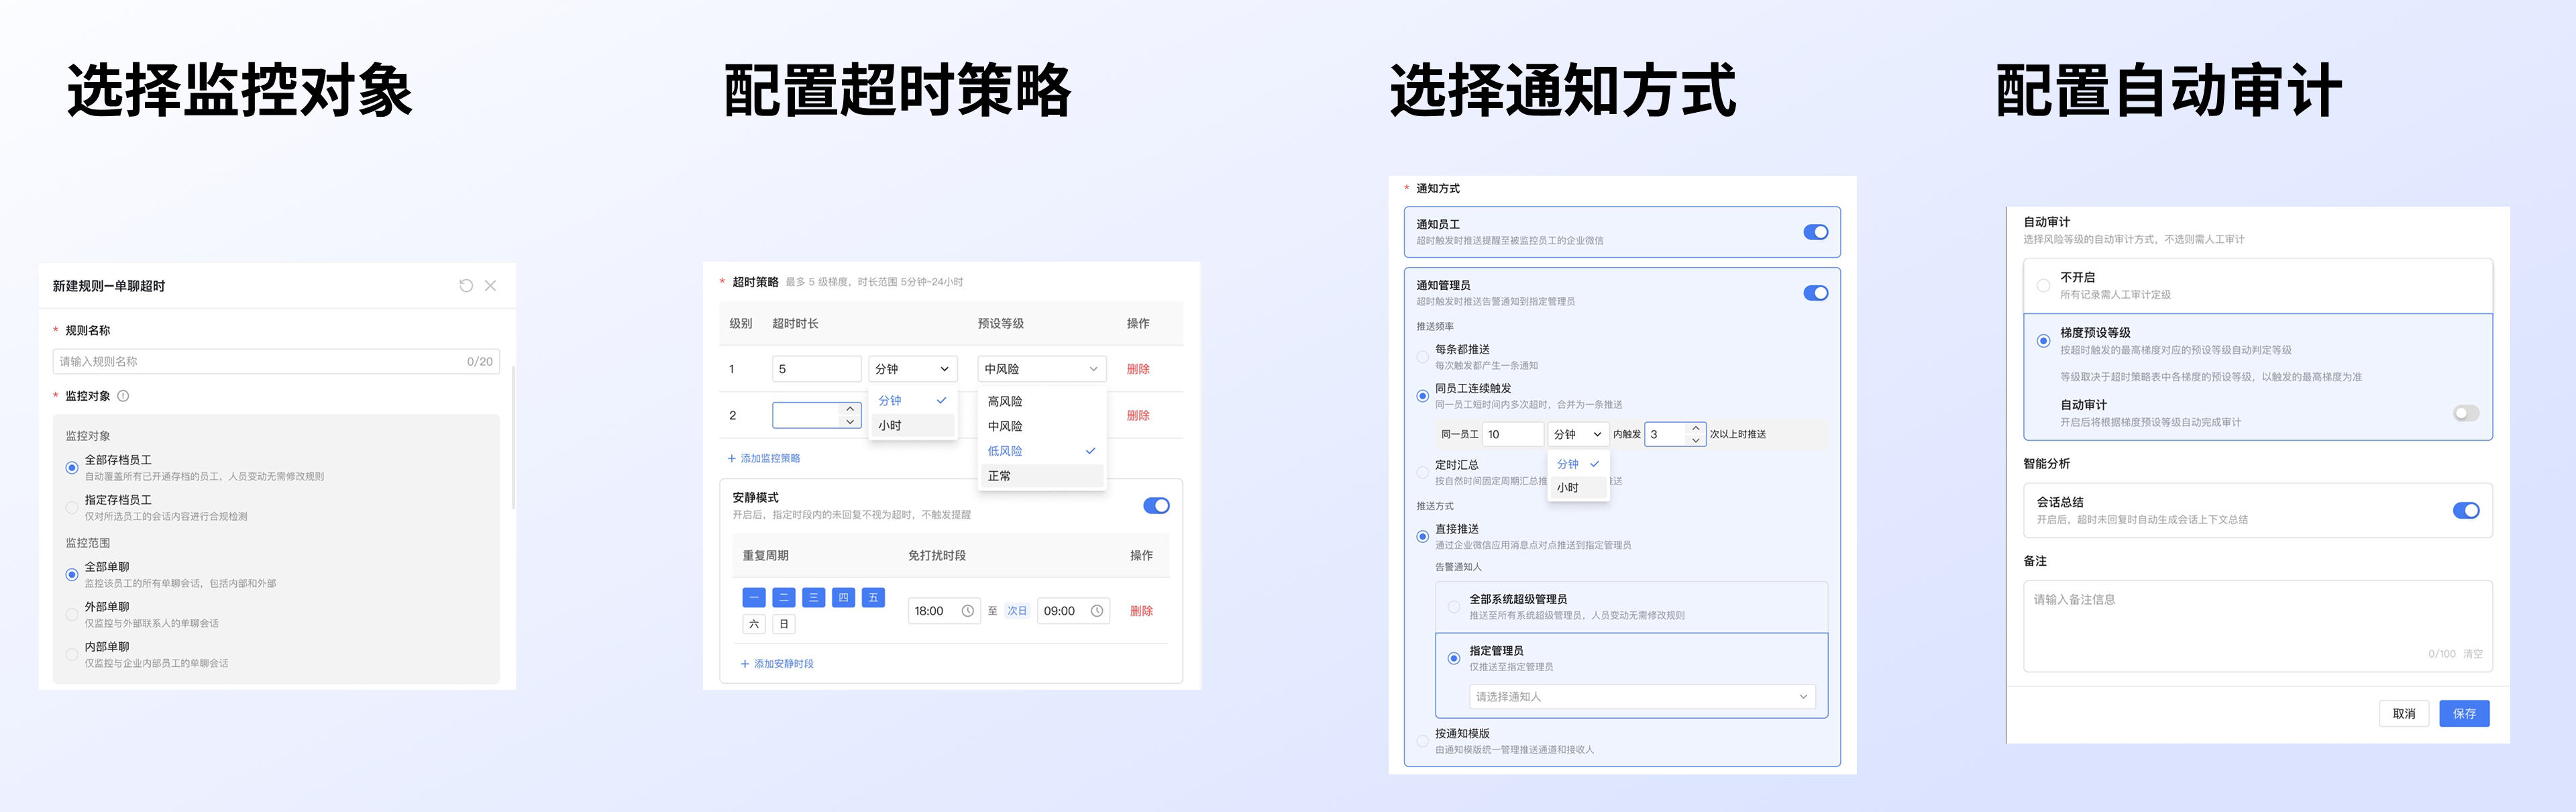This screenshot has width=2576, height=812.
Task: Open the 分钟 unit dropdown in row 1
Action: 913,369
